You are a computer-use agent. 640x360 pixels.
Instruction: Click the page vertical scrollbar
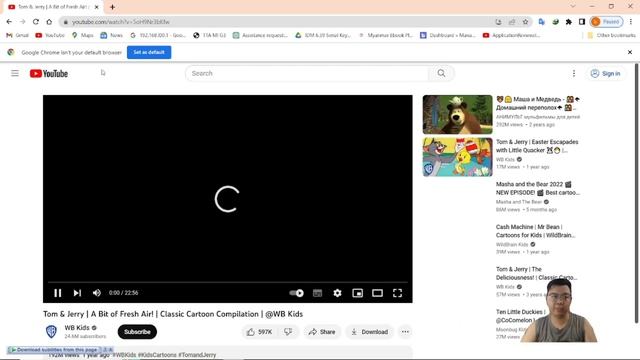(x=637, y=194)
